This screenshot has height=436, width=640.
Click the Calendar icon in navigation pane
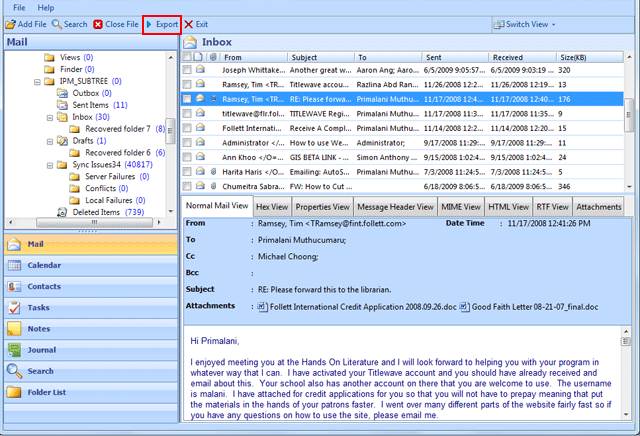14,265
